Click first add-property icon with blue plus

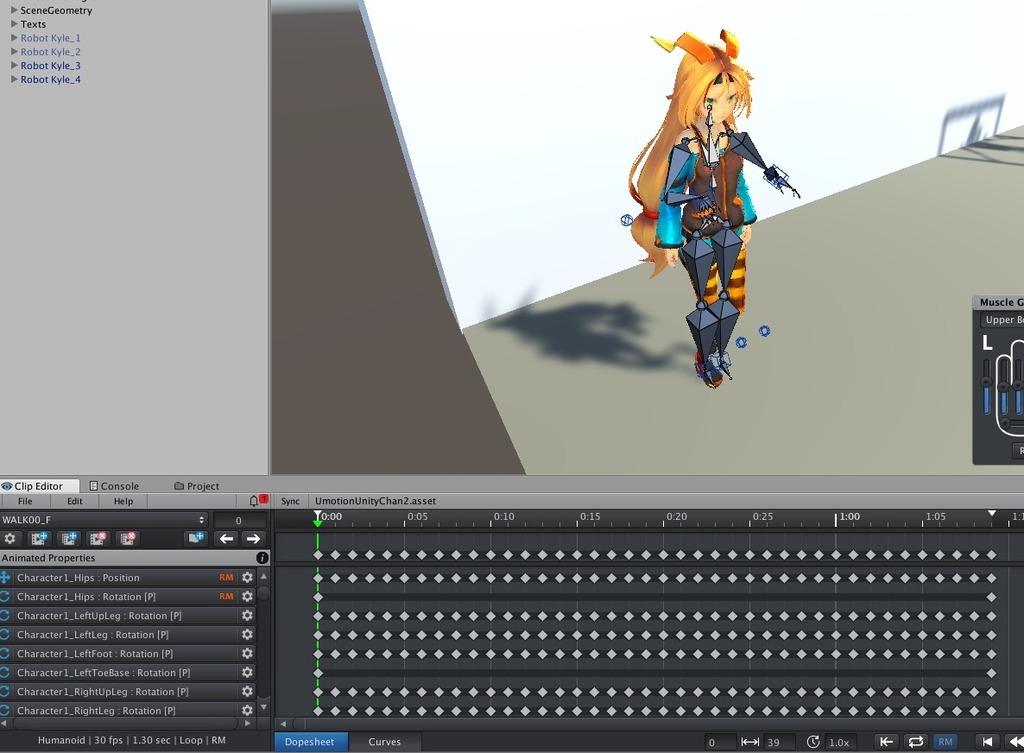tap(39, 539)
